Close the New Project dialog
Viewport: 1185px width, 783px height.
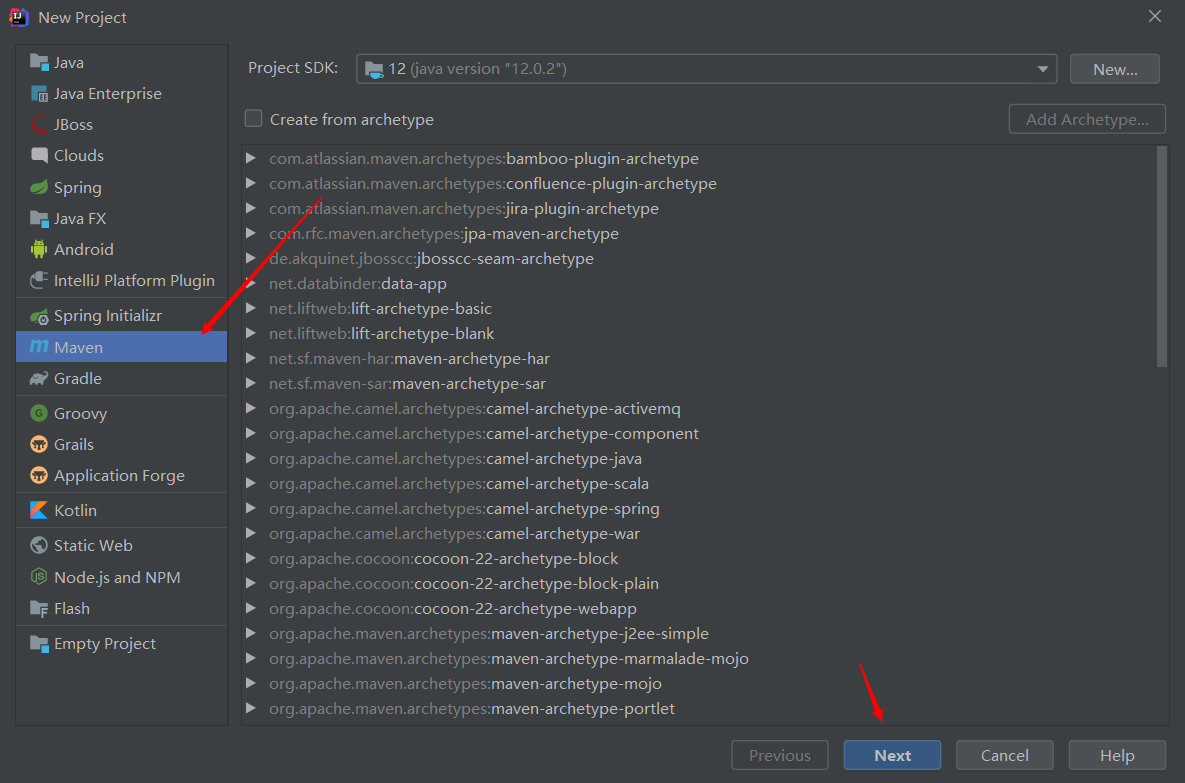(1155, 16)
